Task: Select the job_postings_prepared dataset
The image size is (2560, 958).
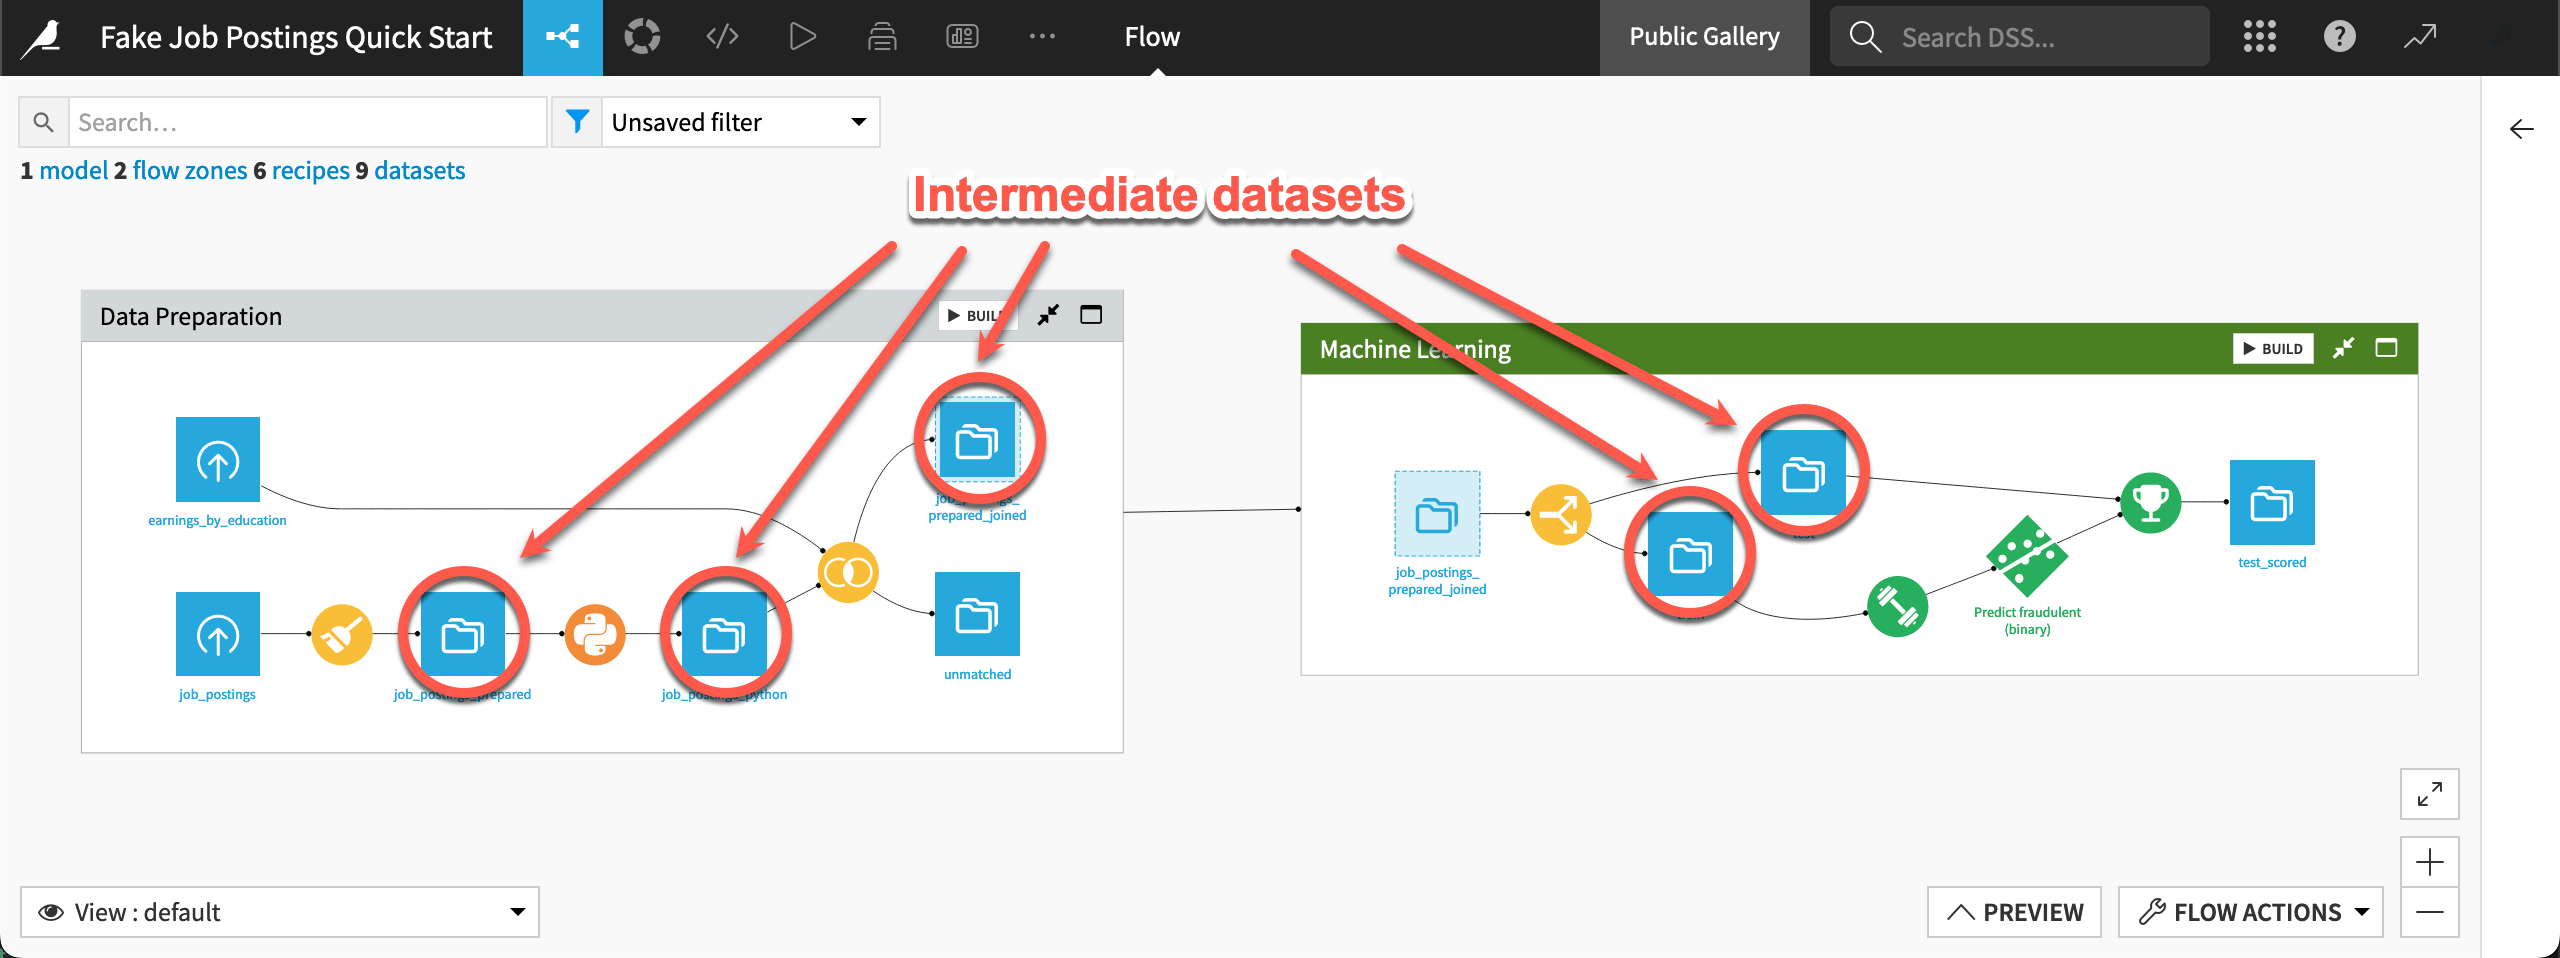Action: [463, 634]
